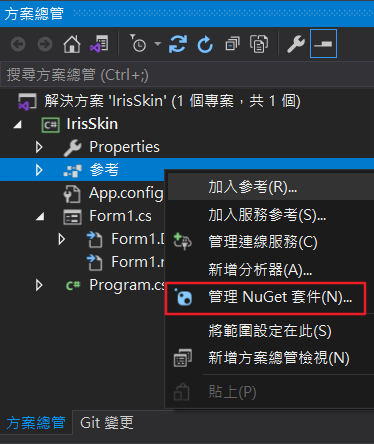This screenshot has width=374, height=444.
Task: Collapse all nodes icon
Action: (x=232, y=44)
